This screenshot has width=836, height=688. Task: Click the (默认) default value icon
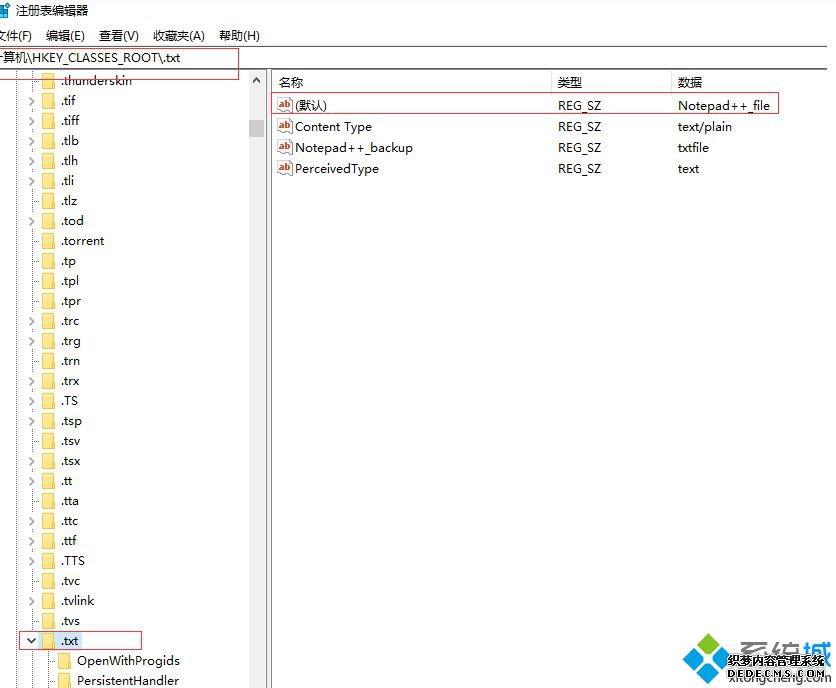[x=285, y=105]
